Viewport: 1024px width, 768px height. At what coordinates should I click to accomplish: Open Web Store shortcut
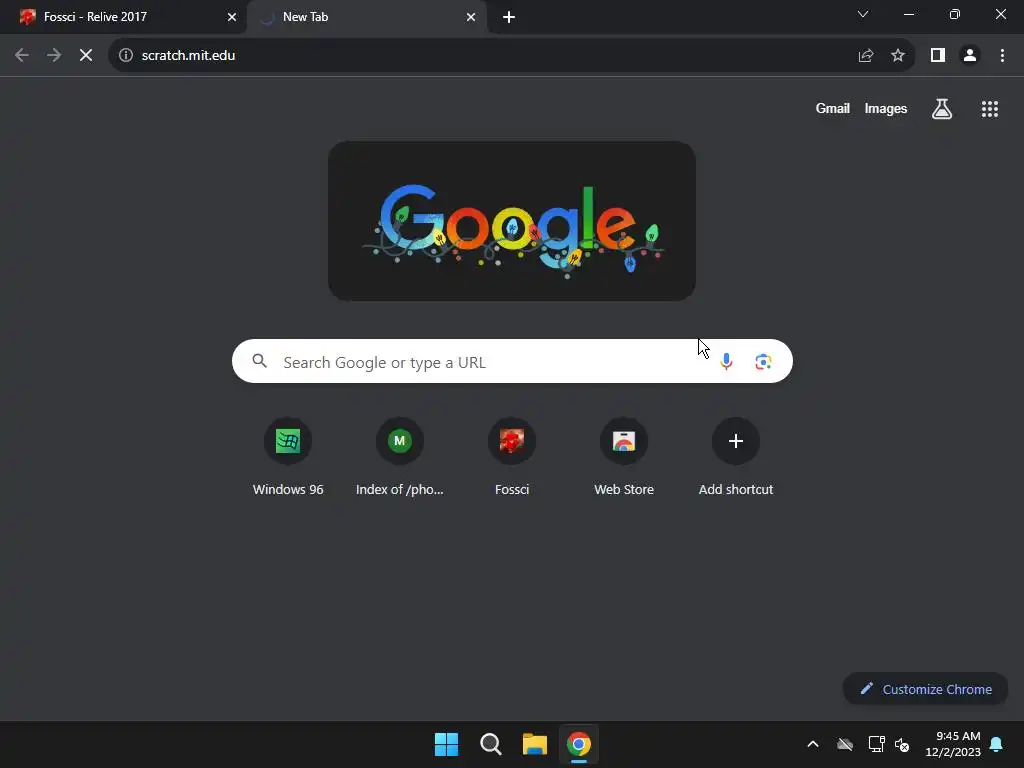[x=624, y=457]
